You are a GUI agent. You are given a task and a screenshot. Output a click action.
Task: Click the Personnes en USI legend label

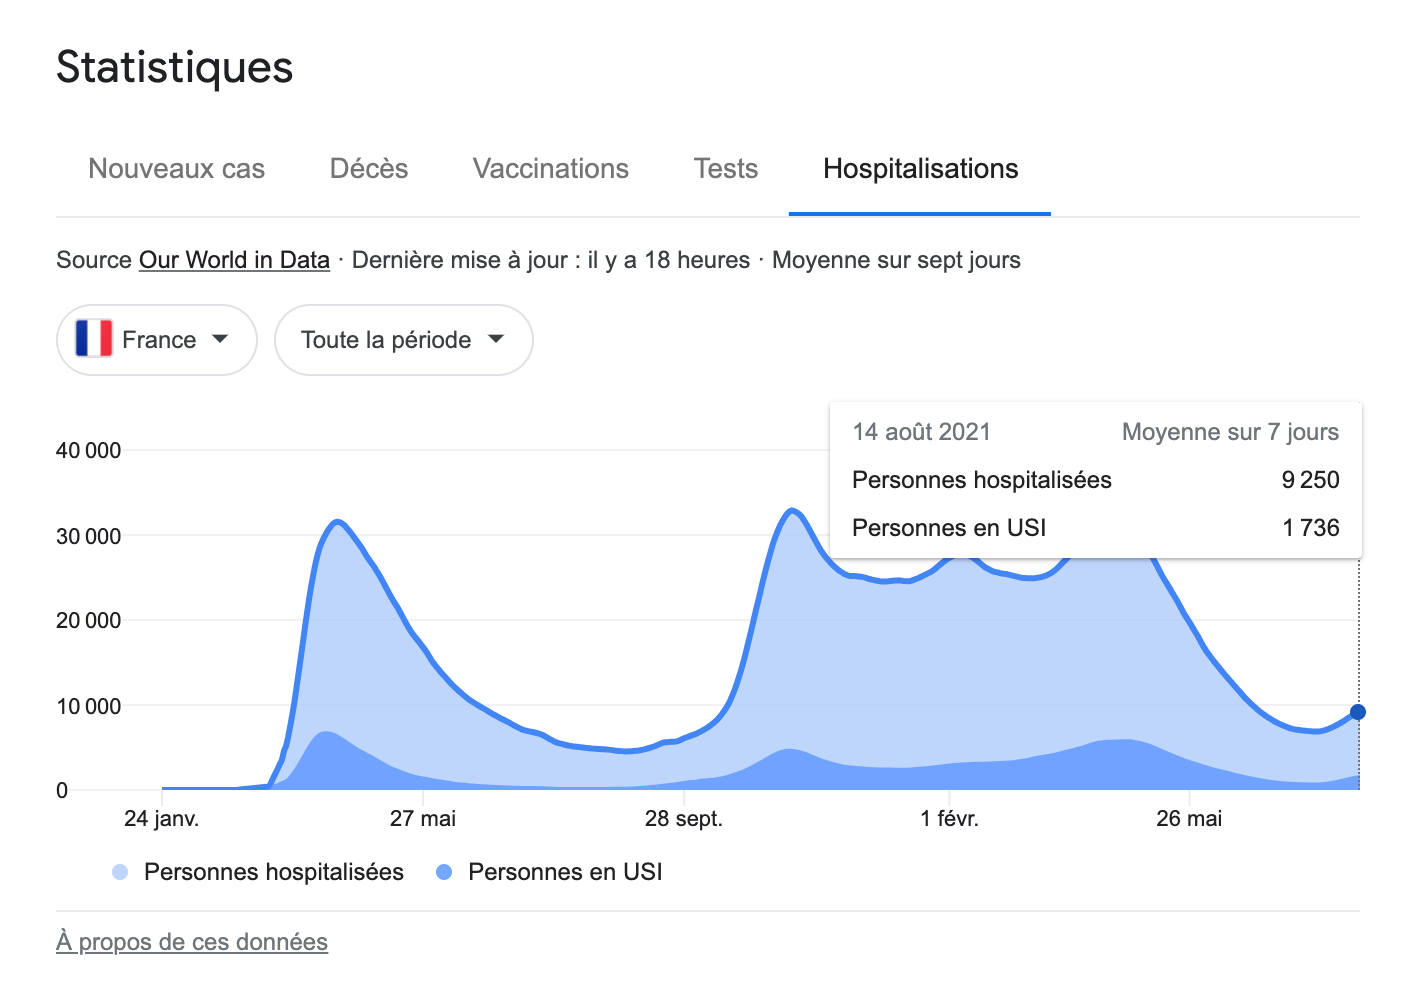click(x=565, y=872)
